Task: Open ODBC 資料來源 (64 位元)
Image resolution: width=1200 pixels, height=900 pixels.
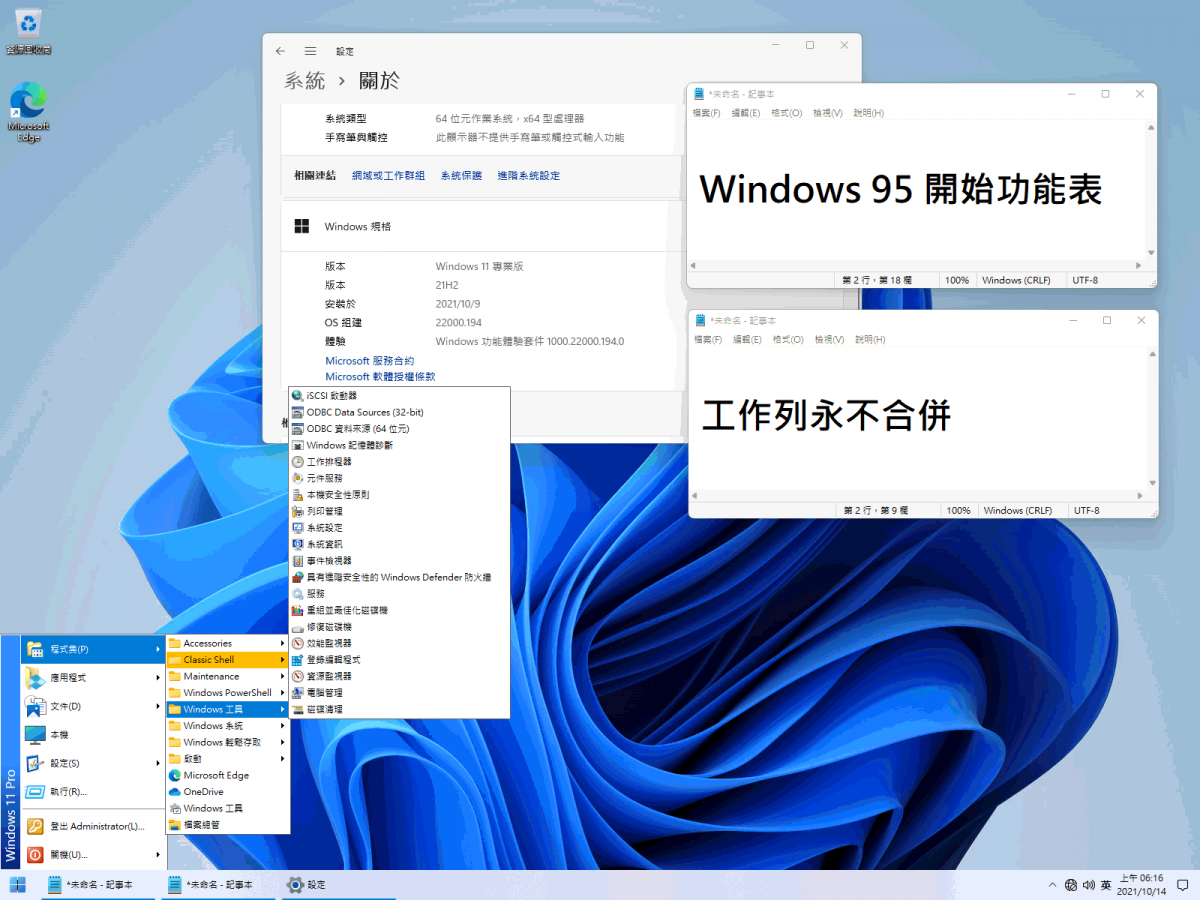Action: pyautogui.click(x=399, y=428)
